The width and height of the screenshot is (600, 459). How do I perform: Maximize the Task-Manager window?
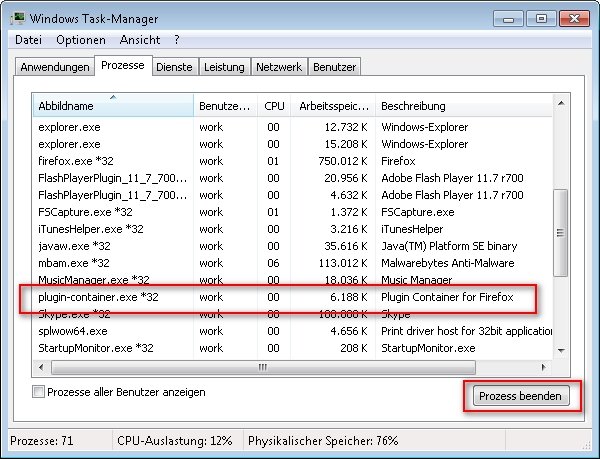point(541,19)
